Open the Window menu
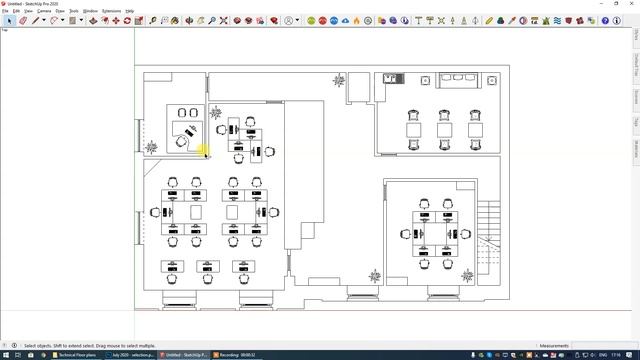 [x=90, y=11]
